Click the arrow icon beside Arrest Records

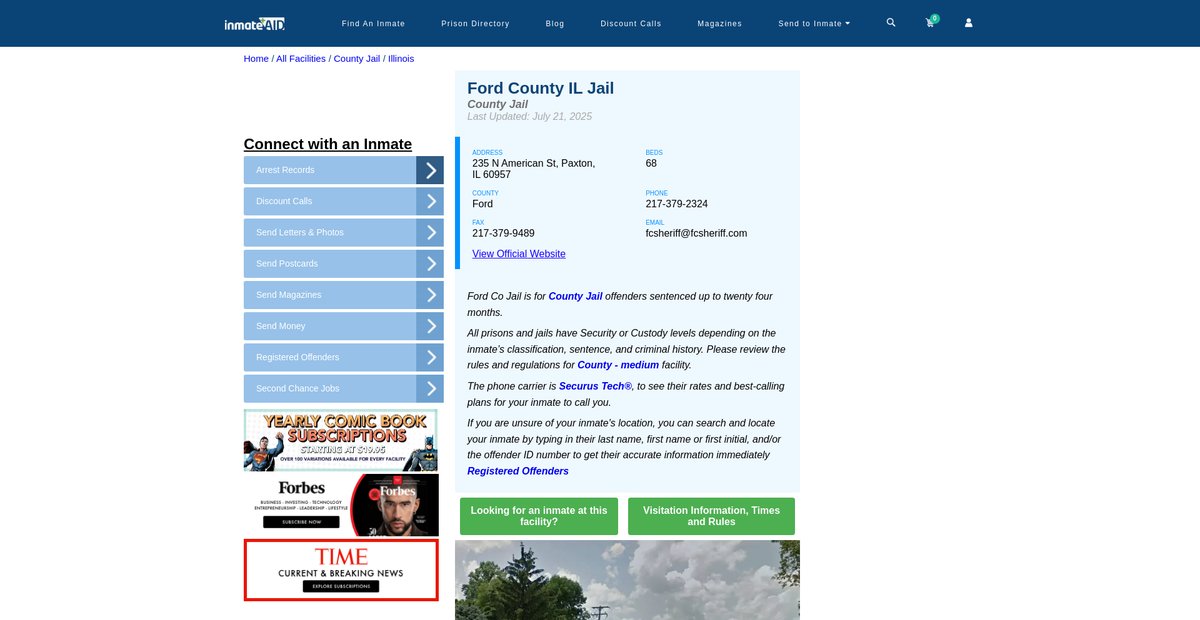click(x=430, y=170)
